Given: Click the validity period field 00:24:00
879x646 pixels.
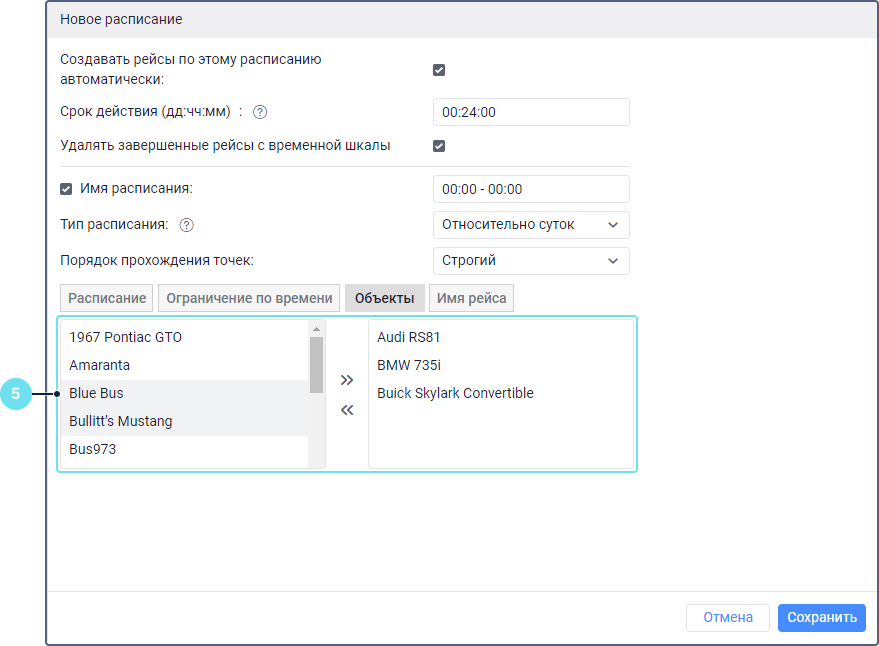Looking at the screenshot, I should pos(531,112).
